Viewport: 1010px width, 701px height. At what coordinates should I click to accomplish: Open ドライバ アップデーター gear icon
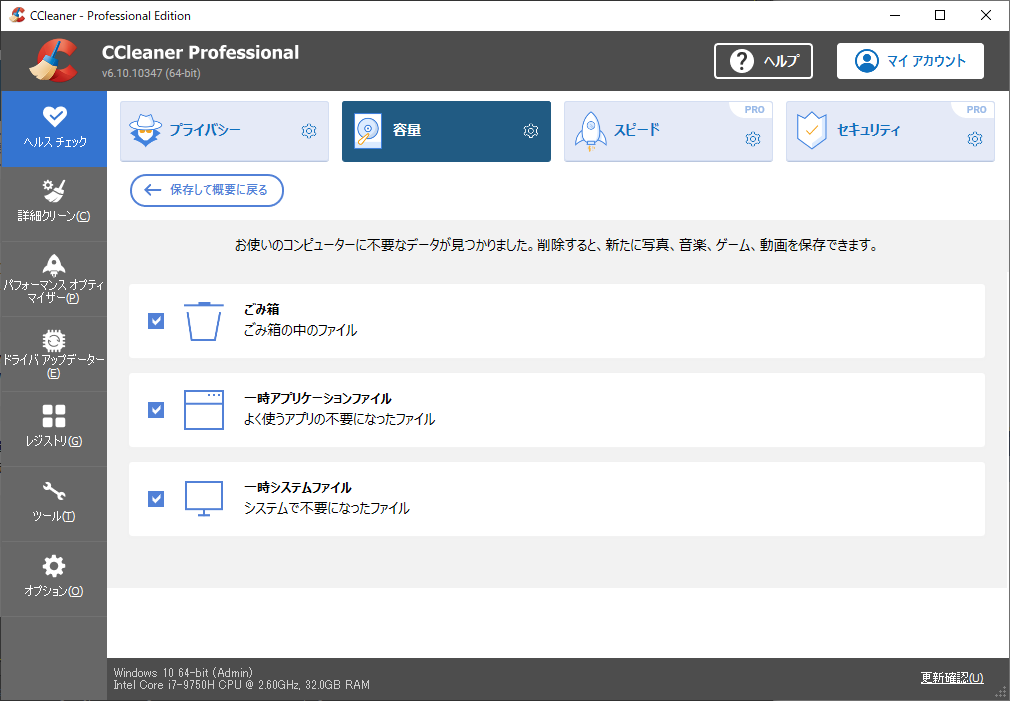53,340
